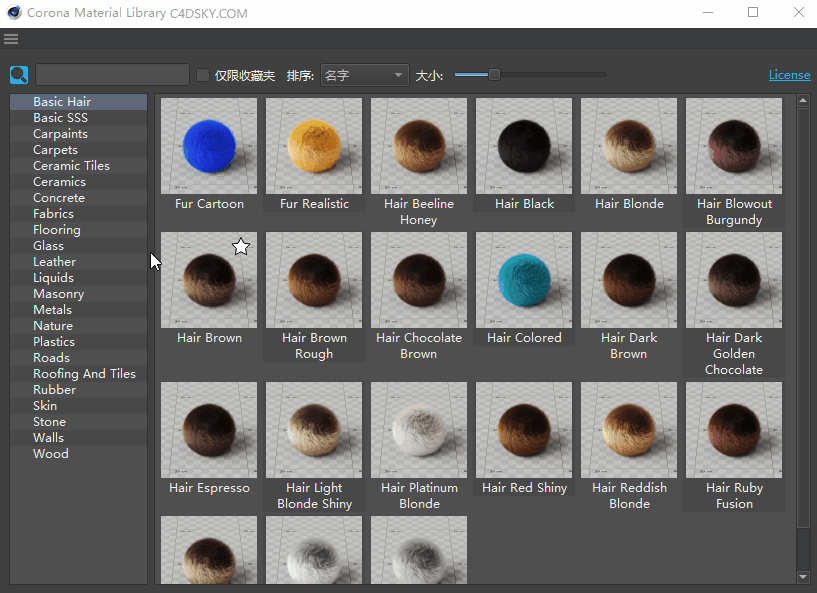Pick the Hair Beeline Honey thumbnail
This screenshot has width=817, height=593.
pyautogui.click(x=419, y=146)
